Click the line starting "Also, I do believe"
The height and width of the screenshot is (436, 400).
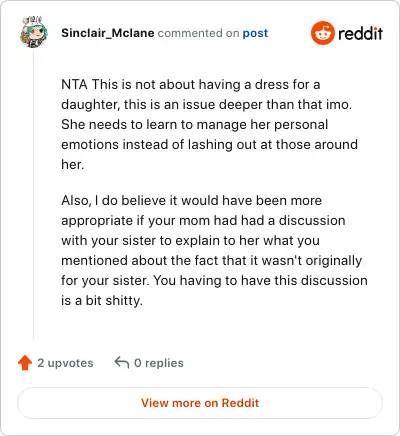coord(192,201)
